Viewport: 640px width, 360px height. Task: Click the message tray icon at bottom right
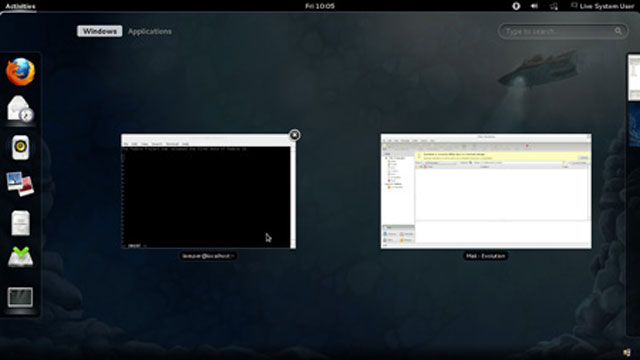coord(627,352)
